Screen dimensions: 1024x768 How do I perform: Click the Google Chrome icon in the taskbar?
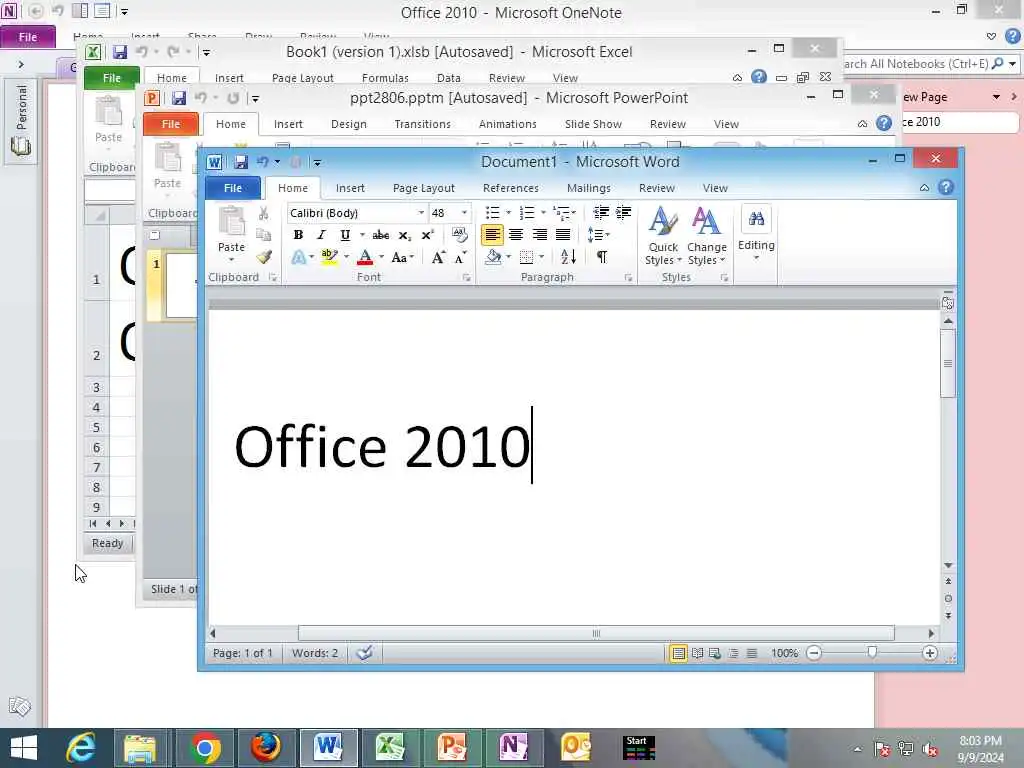click(205, 747)
